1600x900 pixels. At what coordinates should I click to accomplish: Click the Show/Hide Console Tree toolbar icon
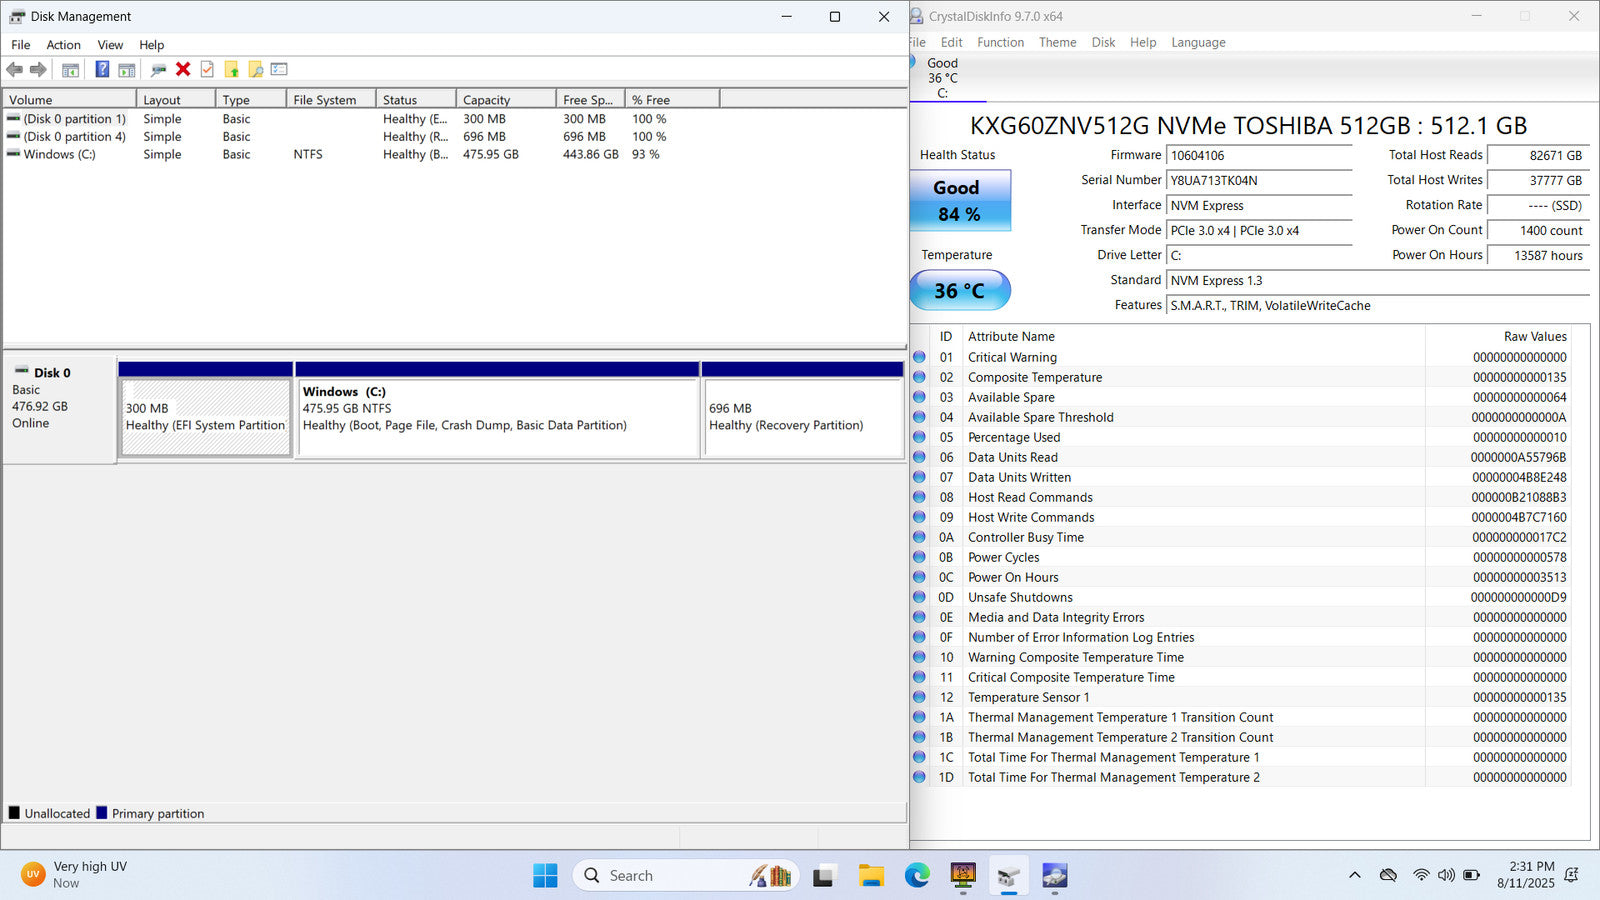pyautogui.click(x=70, y=69)
